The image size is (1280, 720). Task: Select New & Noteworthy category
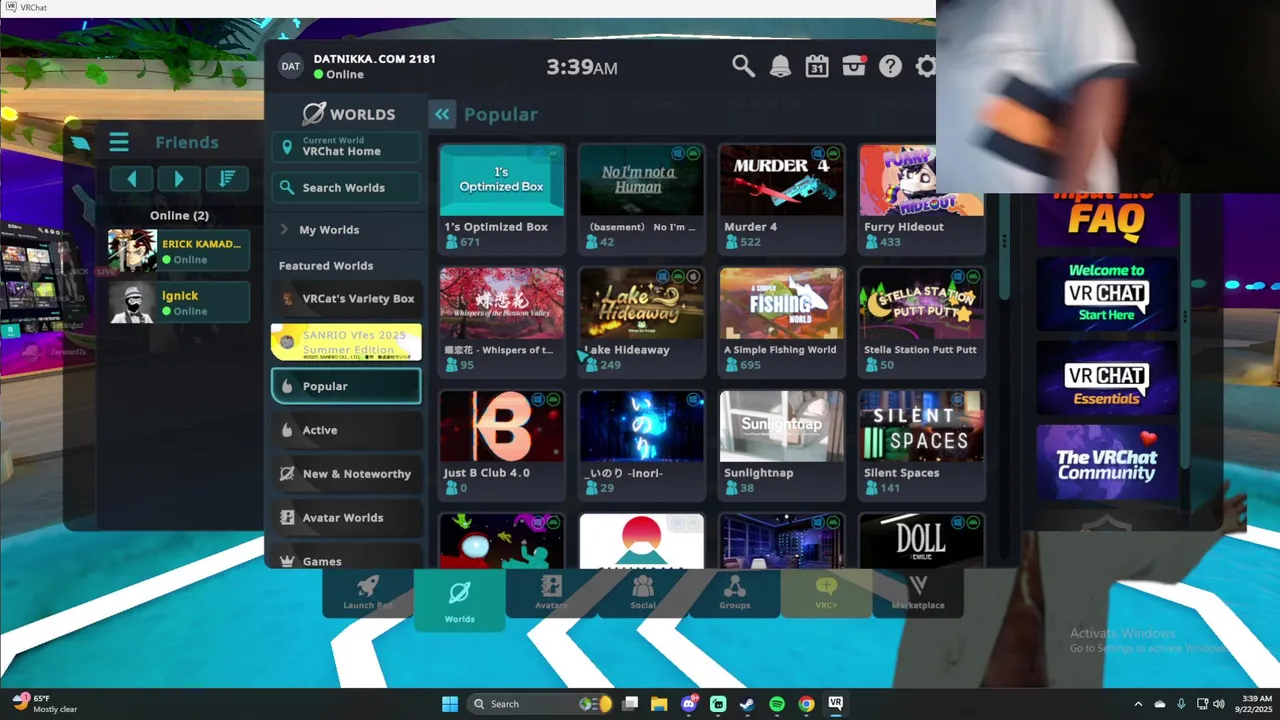coord(346,474)
